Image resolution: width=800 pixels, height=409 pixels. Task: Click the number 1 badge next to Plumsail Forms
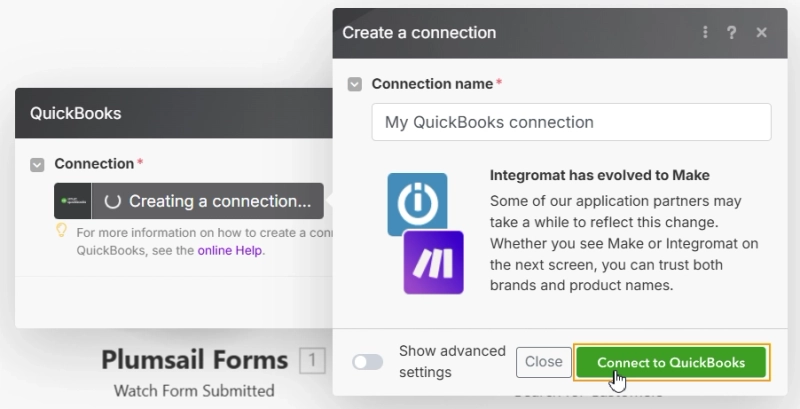click(312, 361)
